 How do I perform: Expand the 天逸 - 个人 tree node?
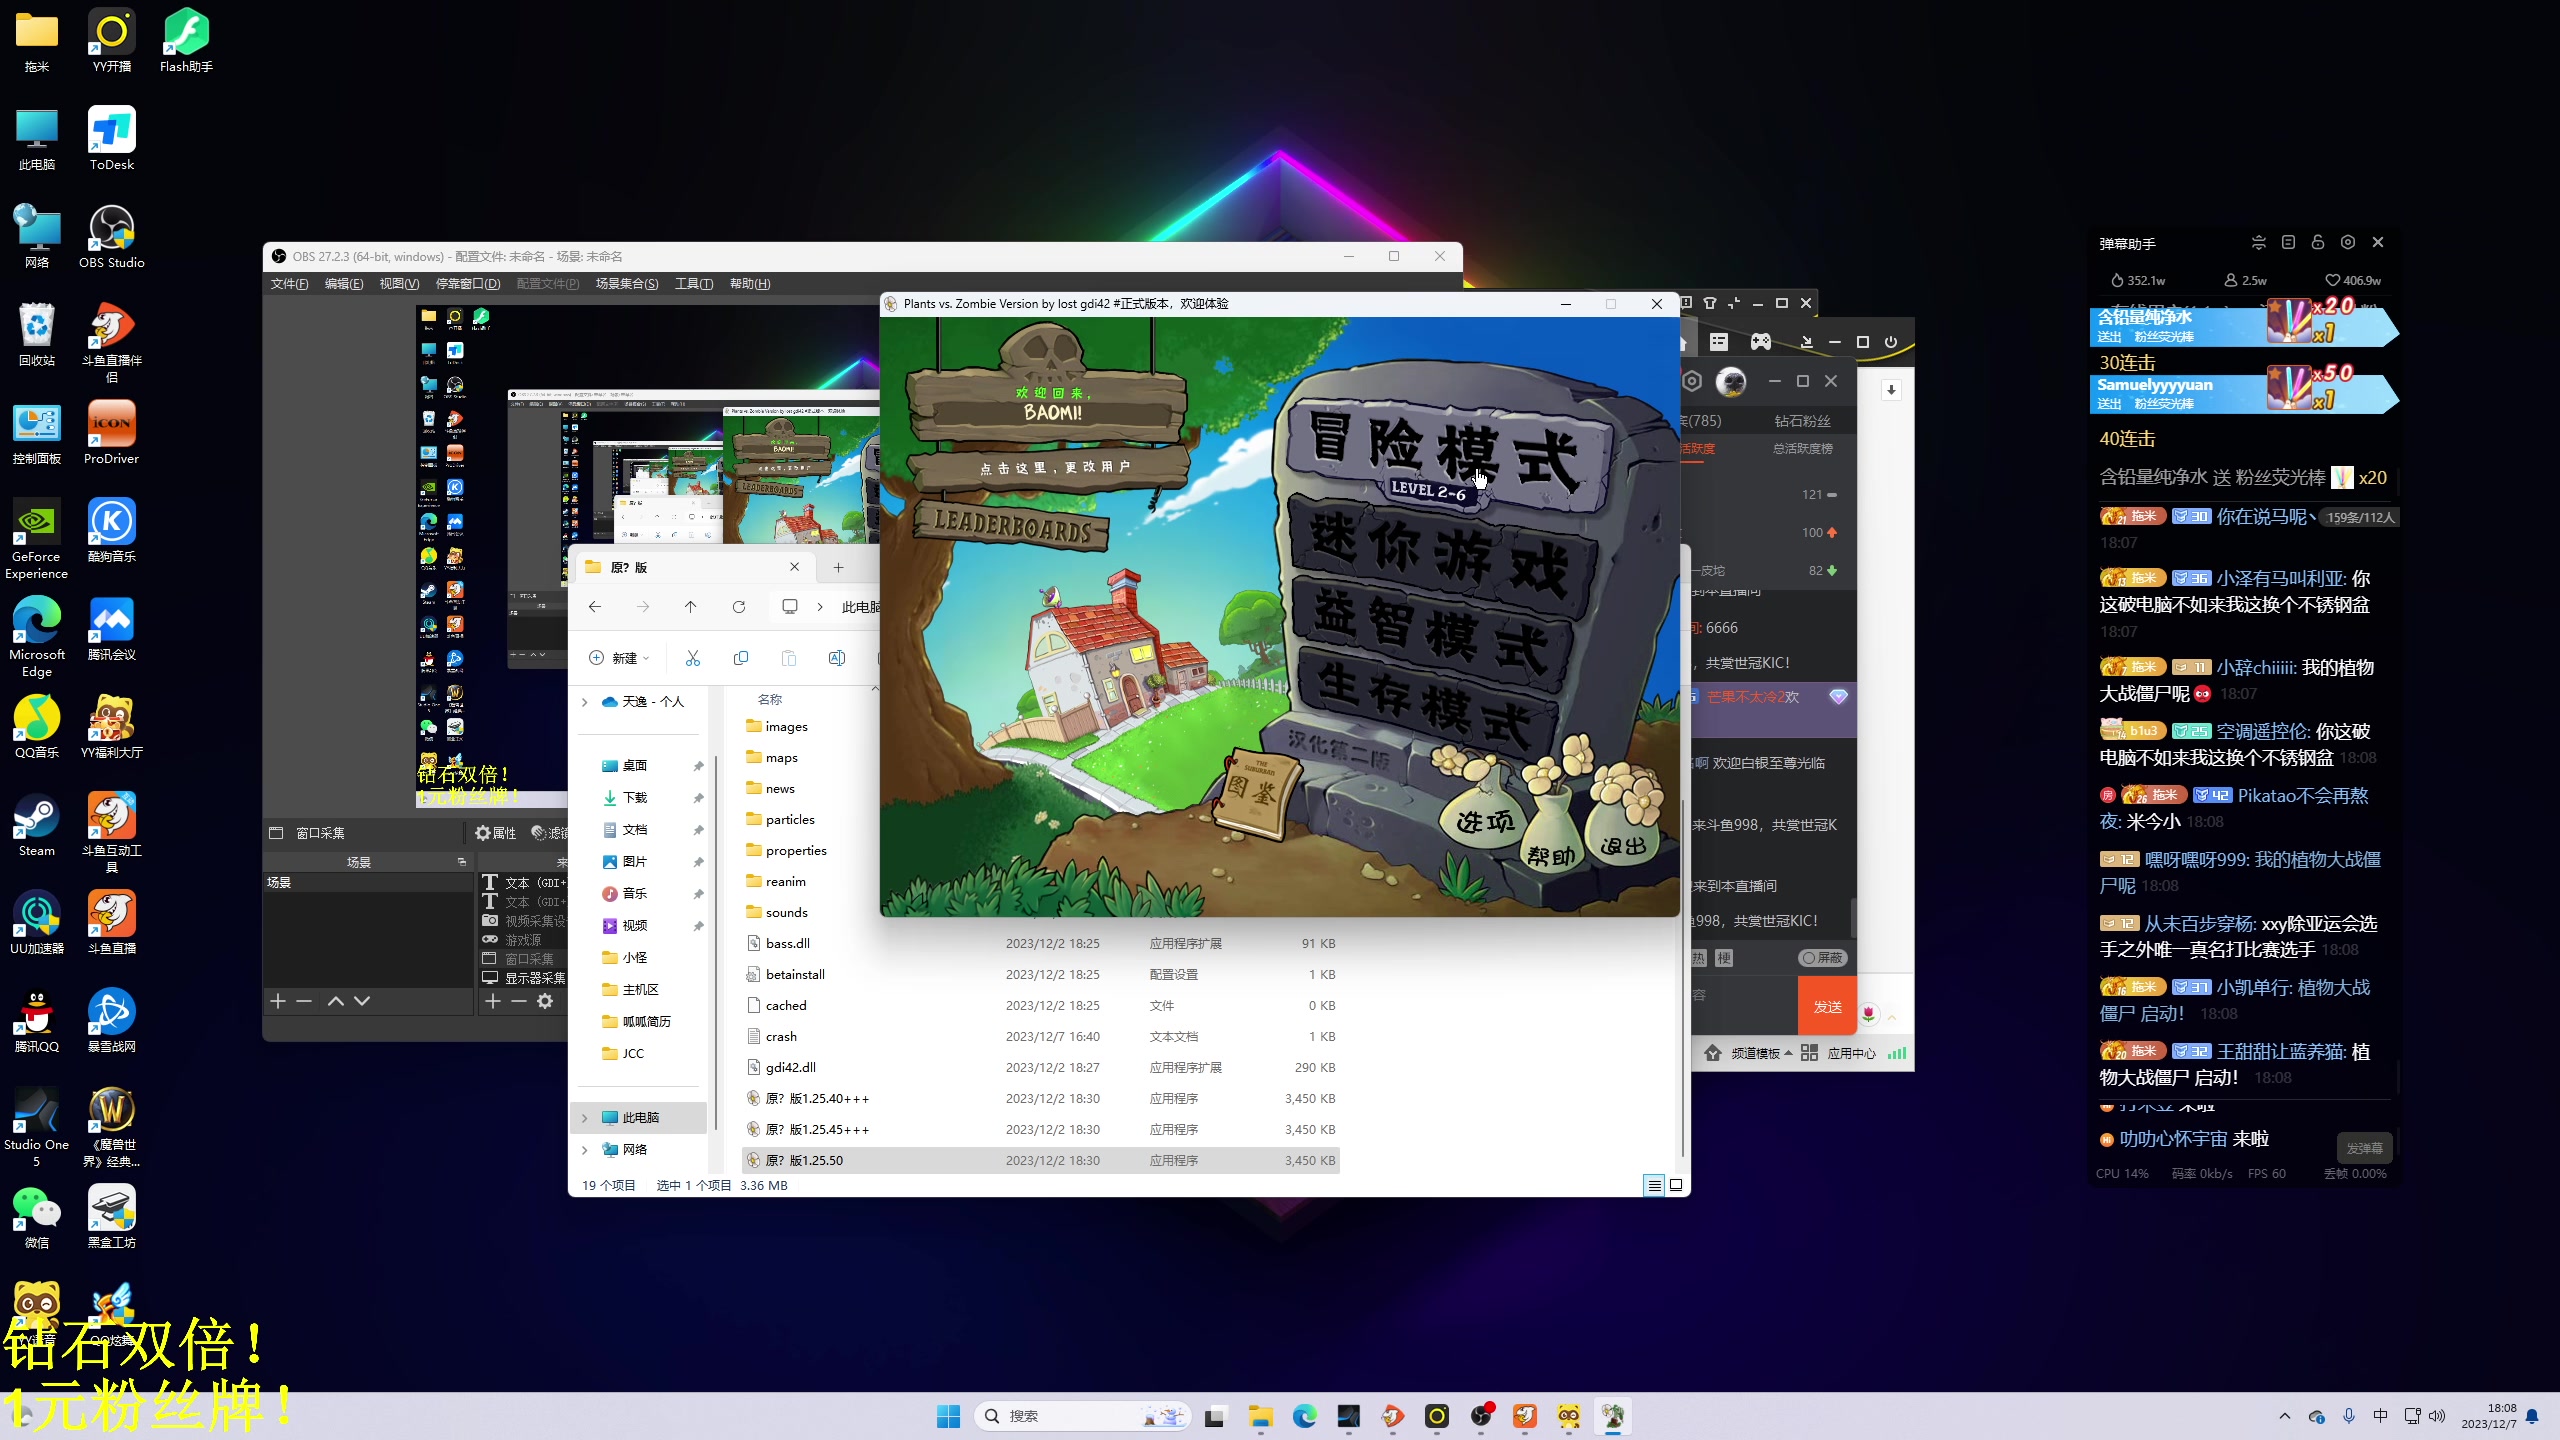tap(585, 702)
